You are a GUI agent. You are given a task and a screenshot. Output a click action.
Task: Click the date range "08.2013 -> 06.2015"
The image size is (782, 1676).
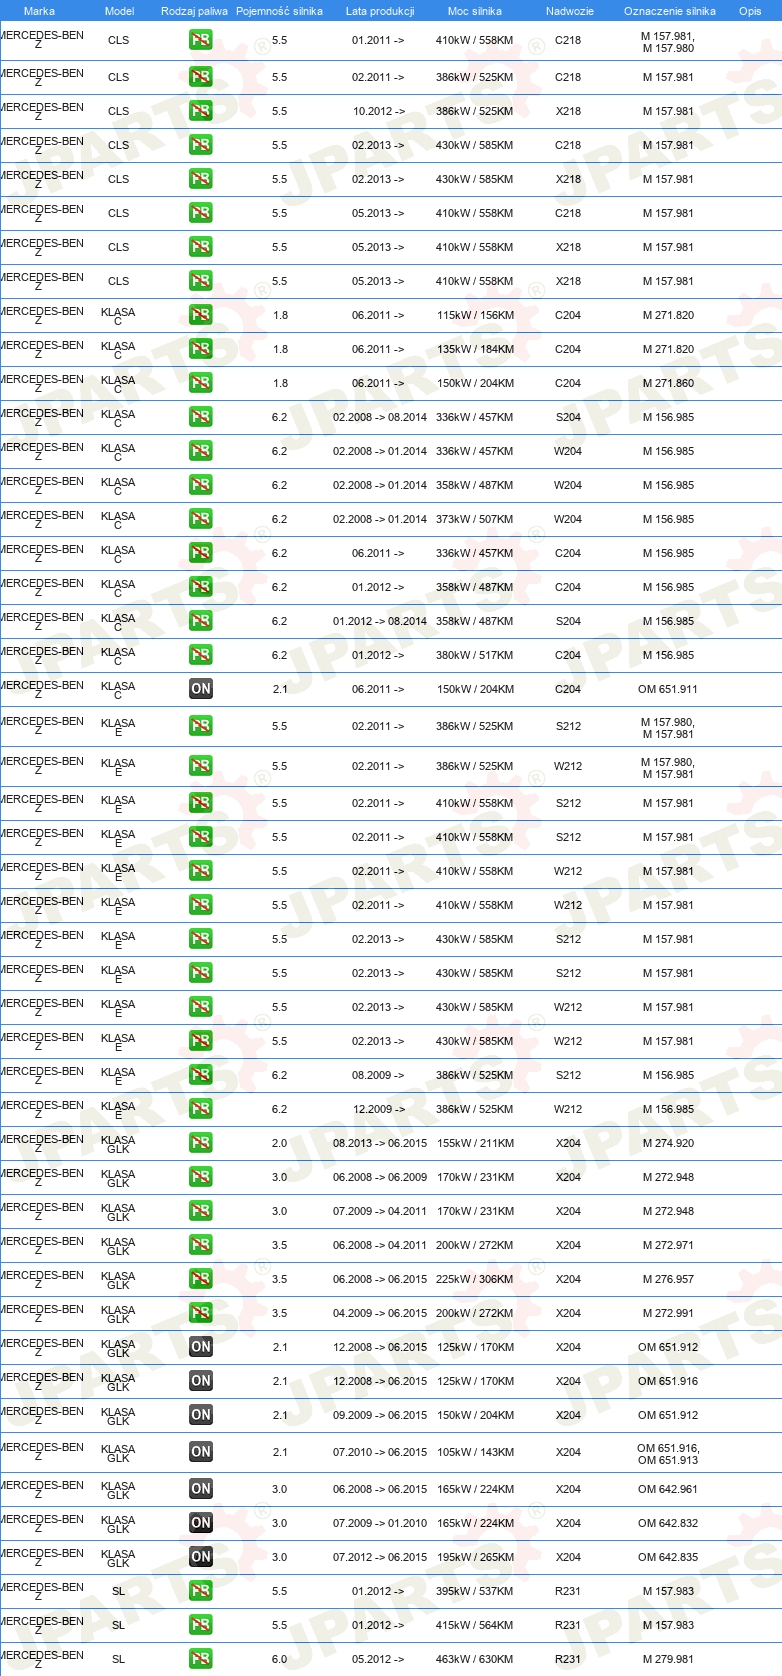[380, 1143]
